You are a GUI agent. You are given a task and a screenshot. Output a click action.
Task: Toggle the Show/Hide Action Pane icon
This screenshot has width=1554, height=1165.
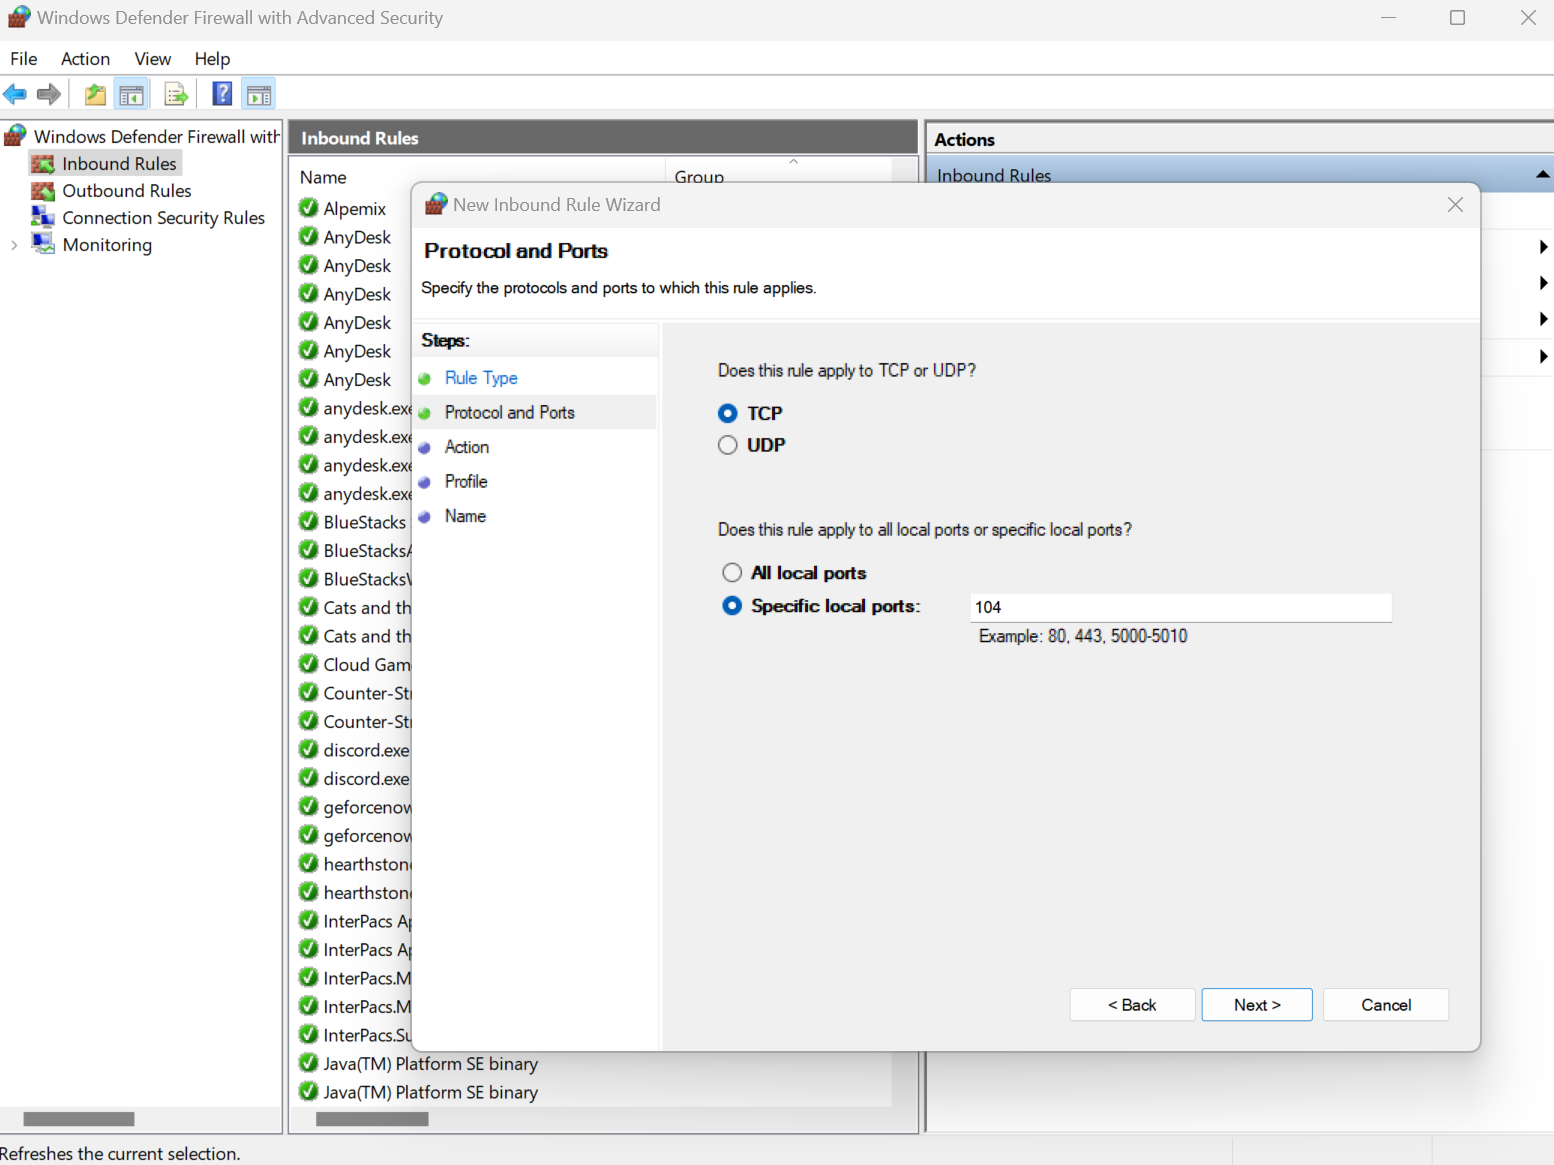point(259,95)
